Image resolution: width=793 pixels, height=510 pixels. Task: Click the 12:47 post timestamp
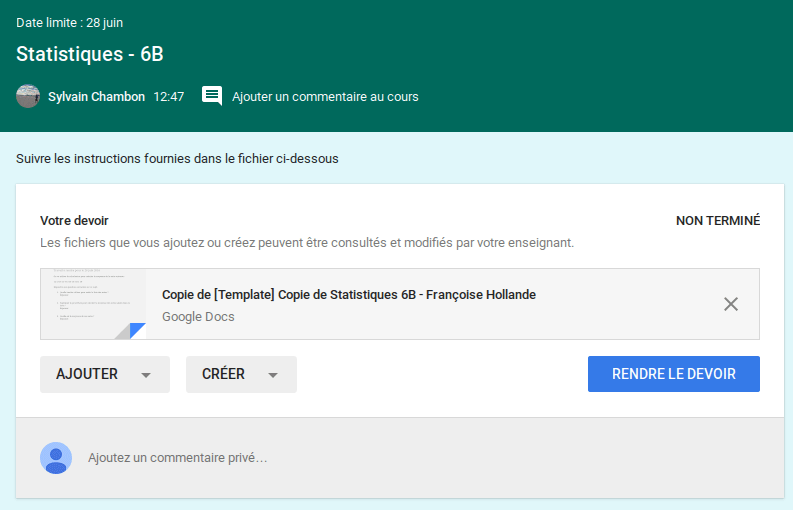168,97
